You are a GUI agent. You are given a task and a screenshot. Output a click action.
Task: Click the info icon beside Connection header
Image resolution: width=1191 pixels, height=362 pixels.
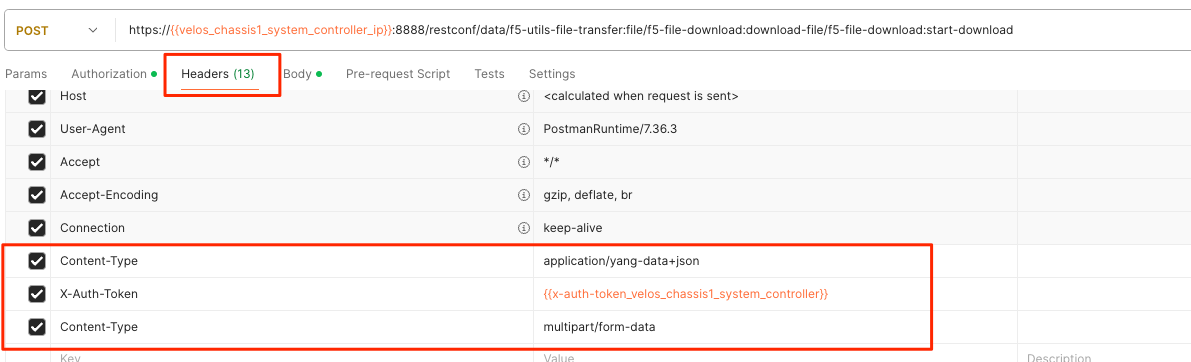pos(523,228)
